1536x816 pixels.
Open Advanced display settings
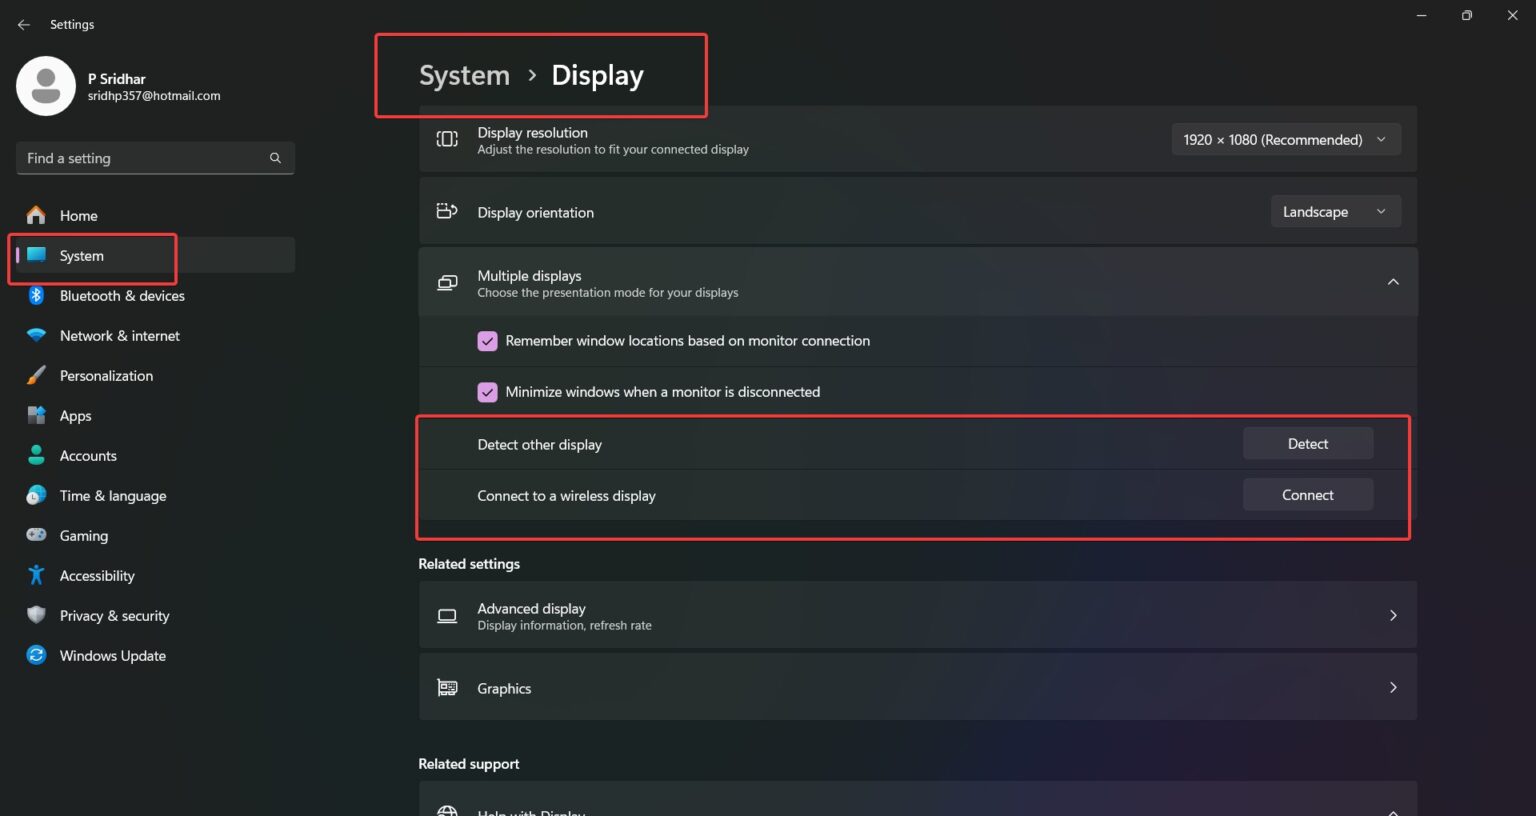[x=917, y=615]
